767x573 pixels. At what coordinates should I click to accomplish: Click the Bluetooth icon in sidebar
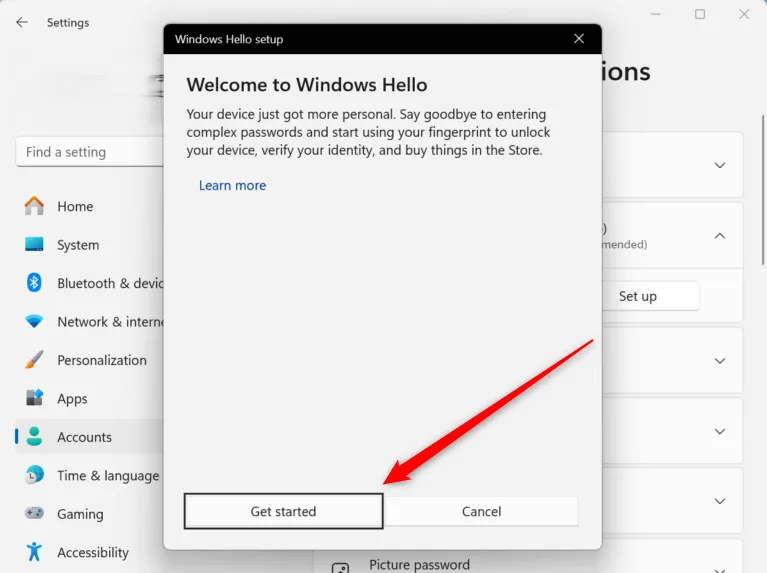point(34,282)
